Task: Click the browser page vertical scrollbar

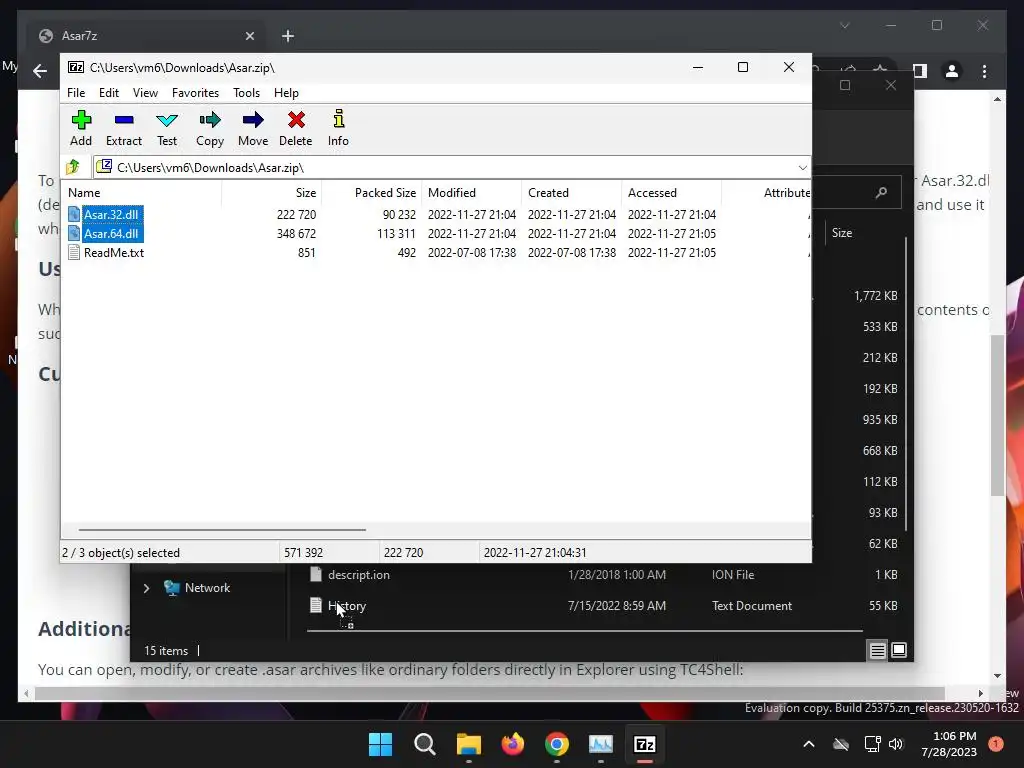Action: coord(997,414)
